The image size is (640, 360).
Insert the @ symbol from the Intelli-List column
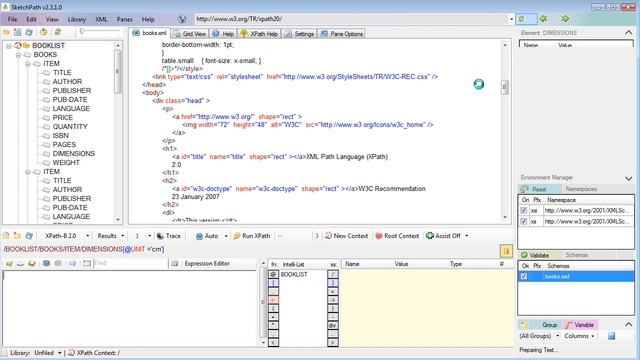click(273, 274)
